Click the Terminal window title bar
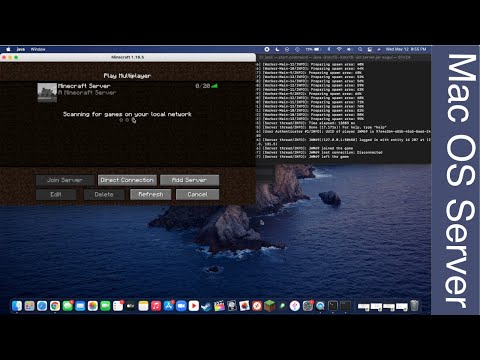Screen dimensions: 480x360 tap(344, 57)
